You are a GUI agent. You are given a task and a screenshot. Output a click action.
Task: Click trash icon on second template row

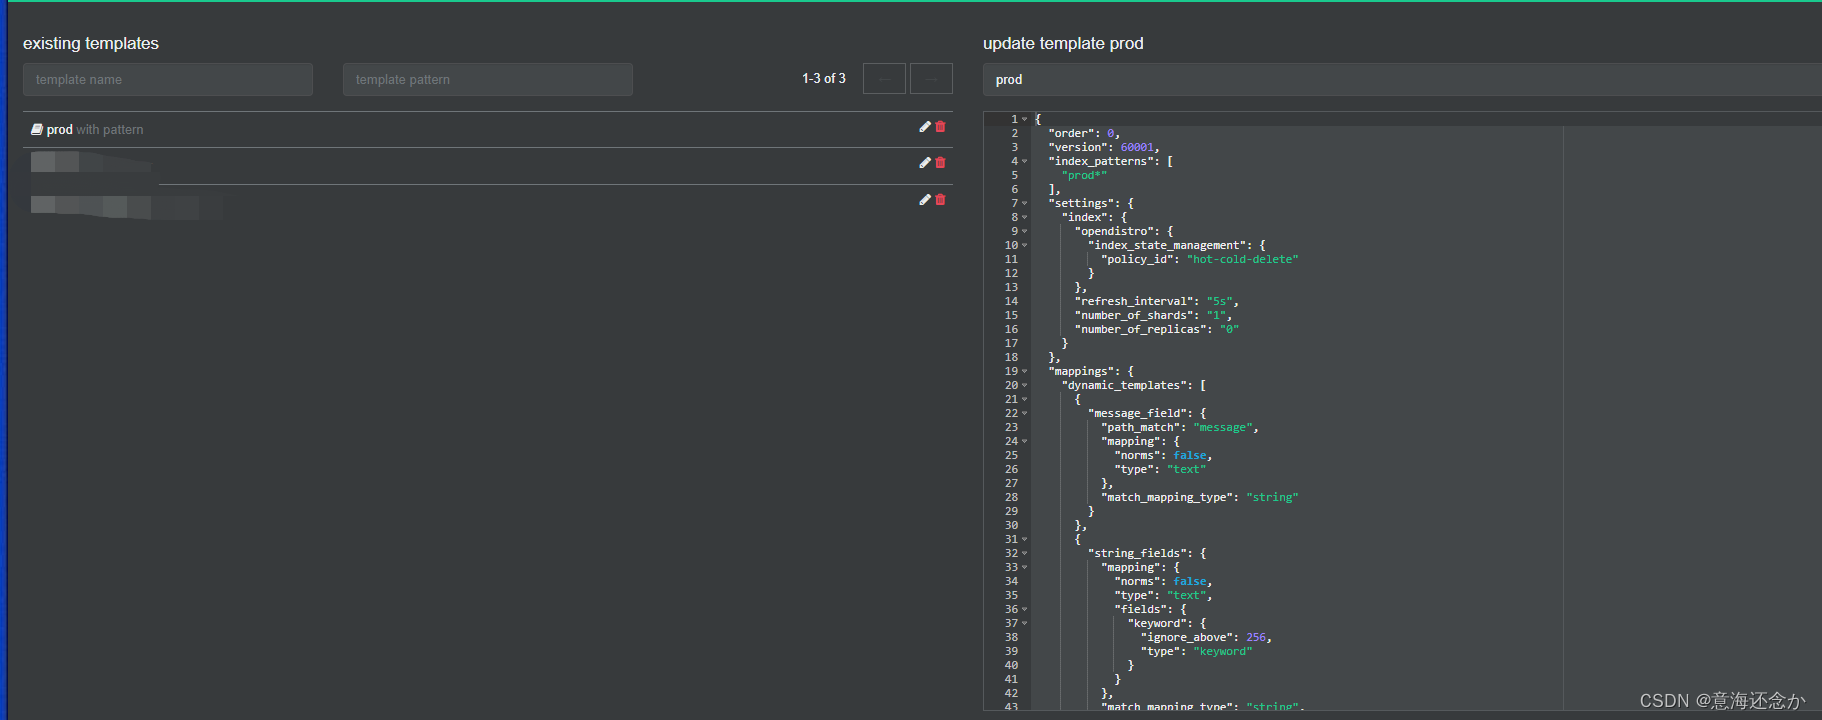point(940,163)
